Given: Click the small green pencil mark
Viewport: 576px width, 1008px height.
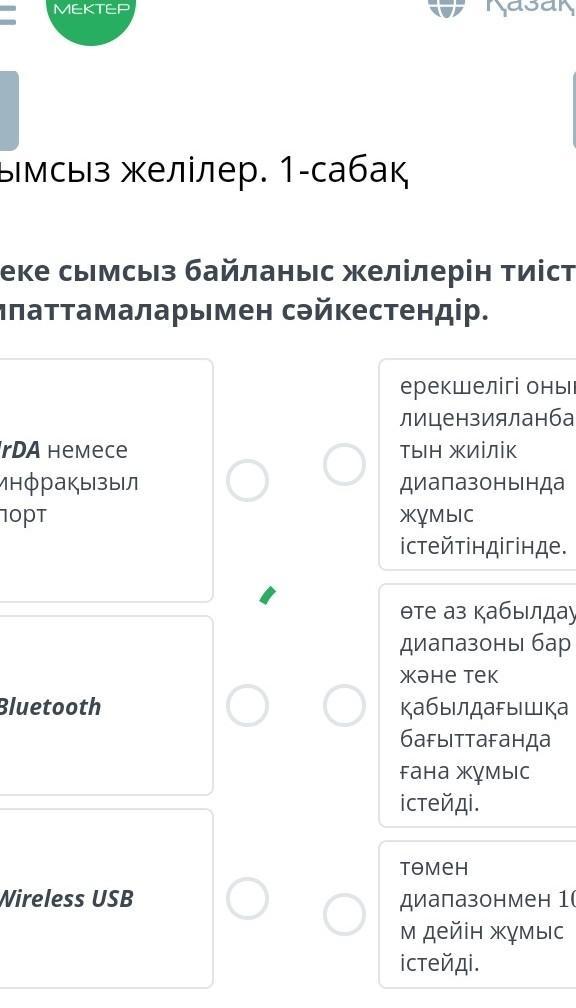Looking at the screenshot, I should click(x=267, y=595).
